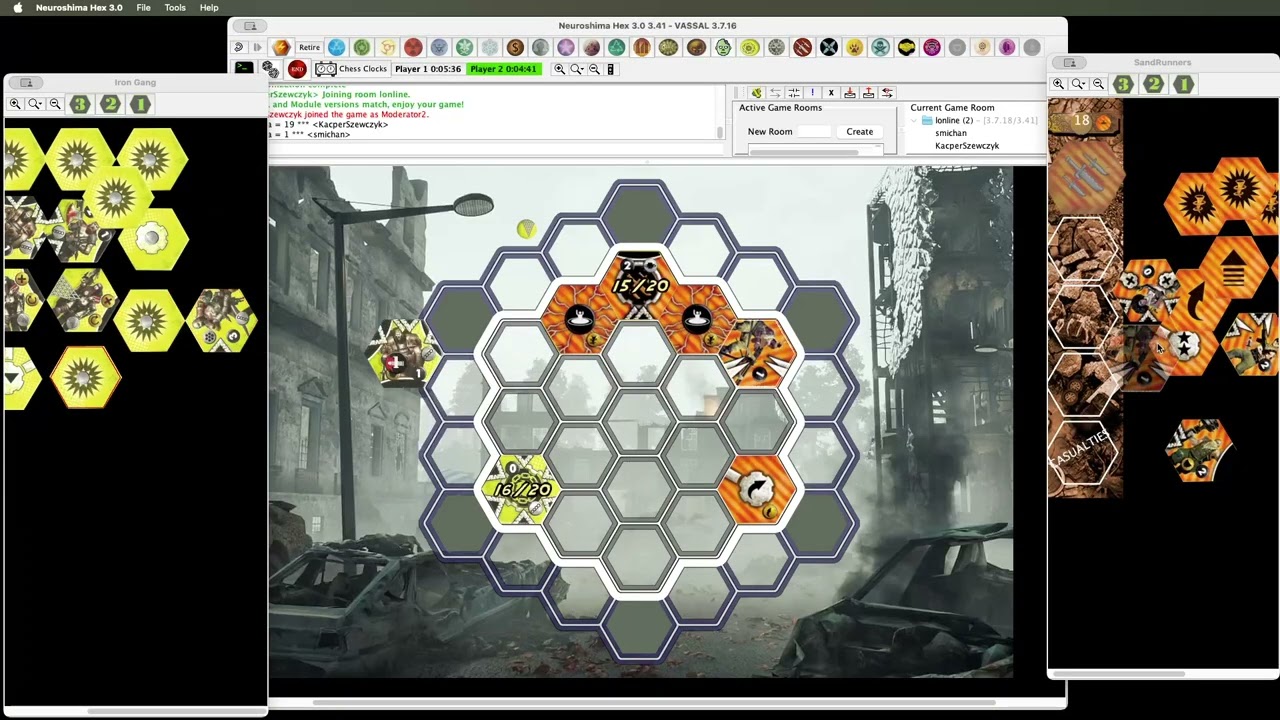Click Player 1 clock 0:05:36
Image resolution: width=1280 pixels, height=720 pixels.
(428, 69)
